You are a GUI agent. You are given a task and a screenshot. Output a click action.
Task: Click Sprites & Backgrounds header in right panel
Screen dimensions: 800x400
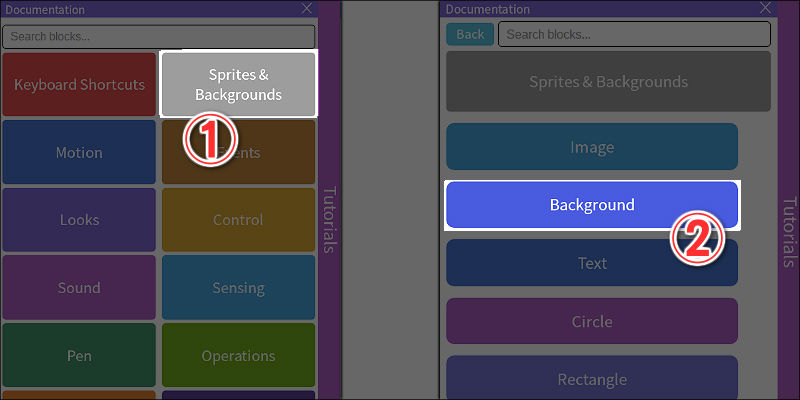(608, 81)
